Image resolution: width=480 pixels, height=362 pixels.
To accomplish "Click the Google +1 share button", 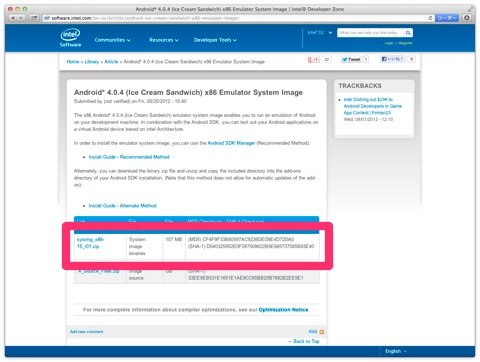I will tap(313, 59).
